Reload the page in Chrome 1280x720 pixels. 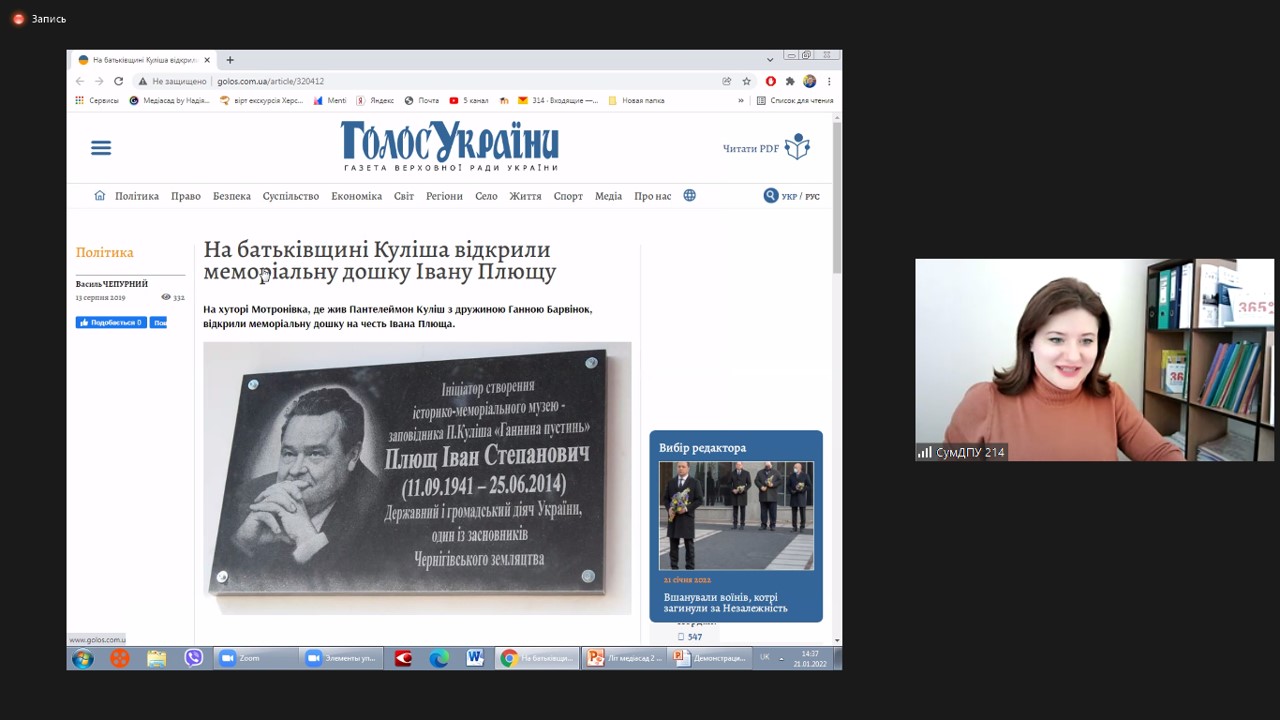click(118, 81)
